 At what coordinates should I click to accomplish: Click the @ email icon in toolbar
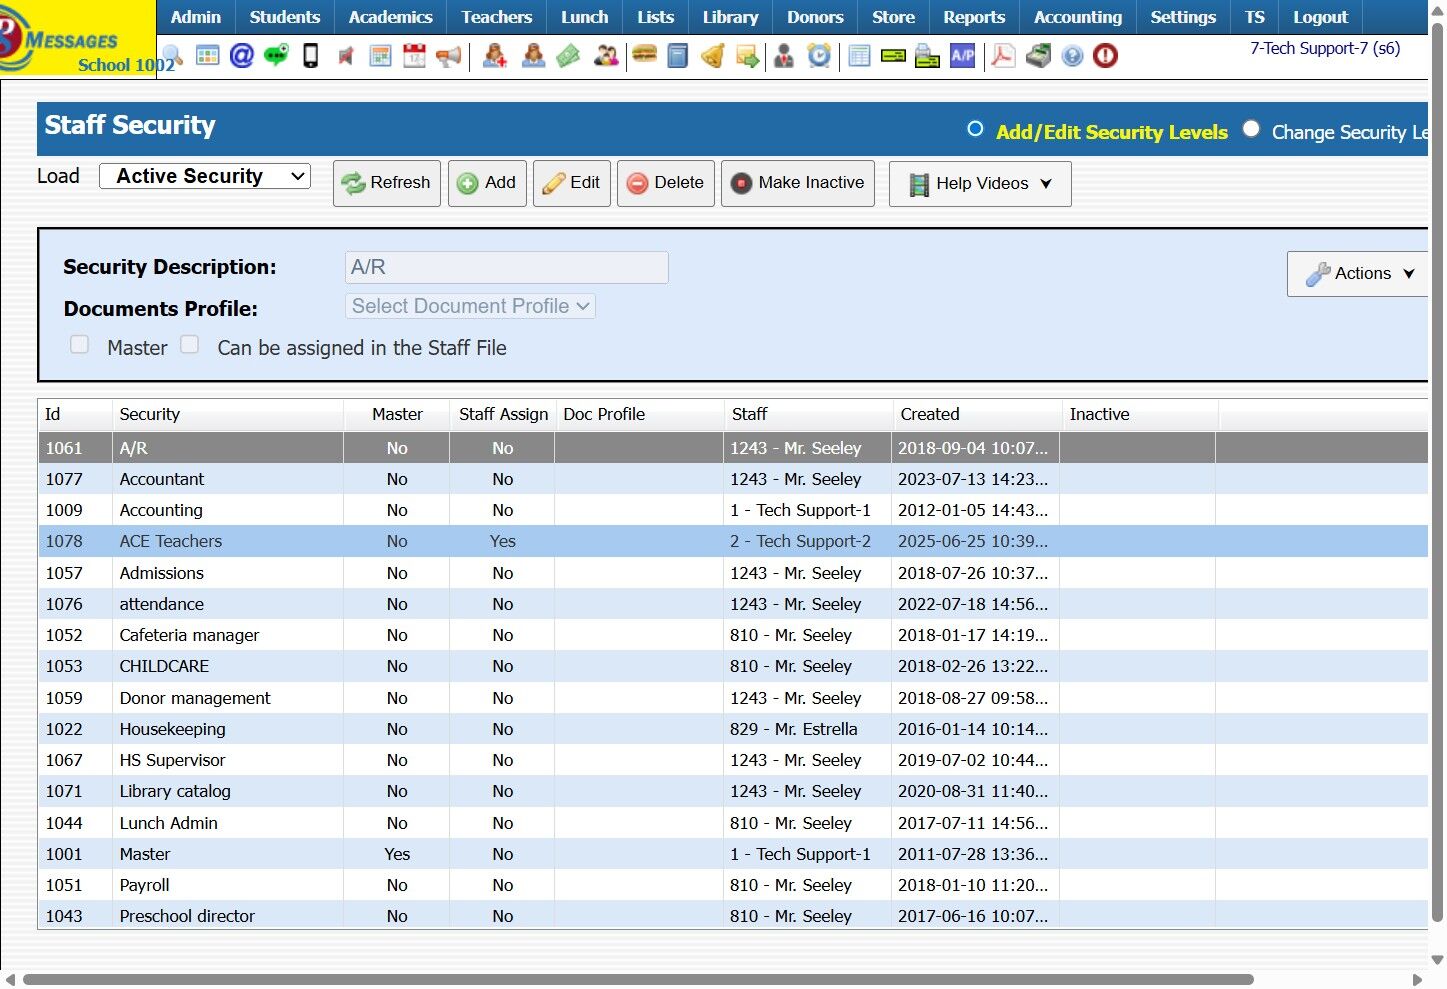click(x=241, y=56)
